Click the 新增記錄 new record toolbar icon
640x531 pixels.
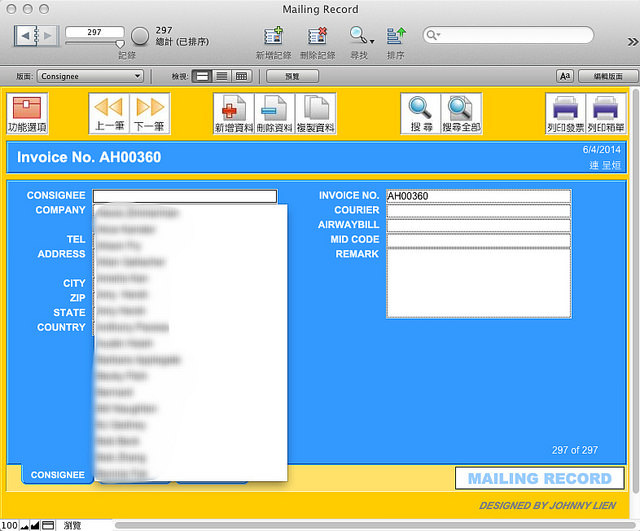coord(273,42)
